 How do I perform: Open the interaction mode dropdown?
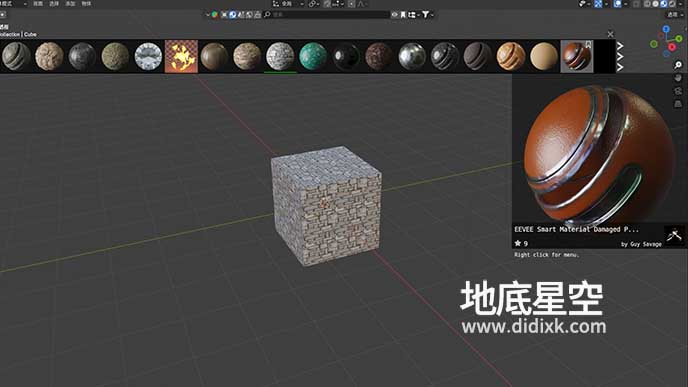13,4
